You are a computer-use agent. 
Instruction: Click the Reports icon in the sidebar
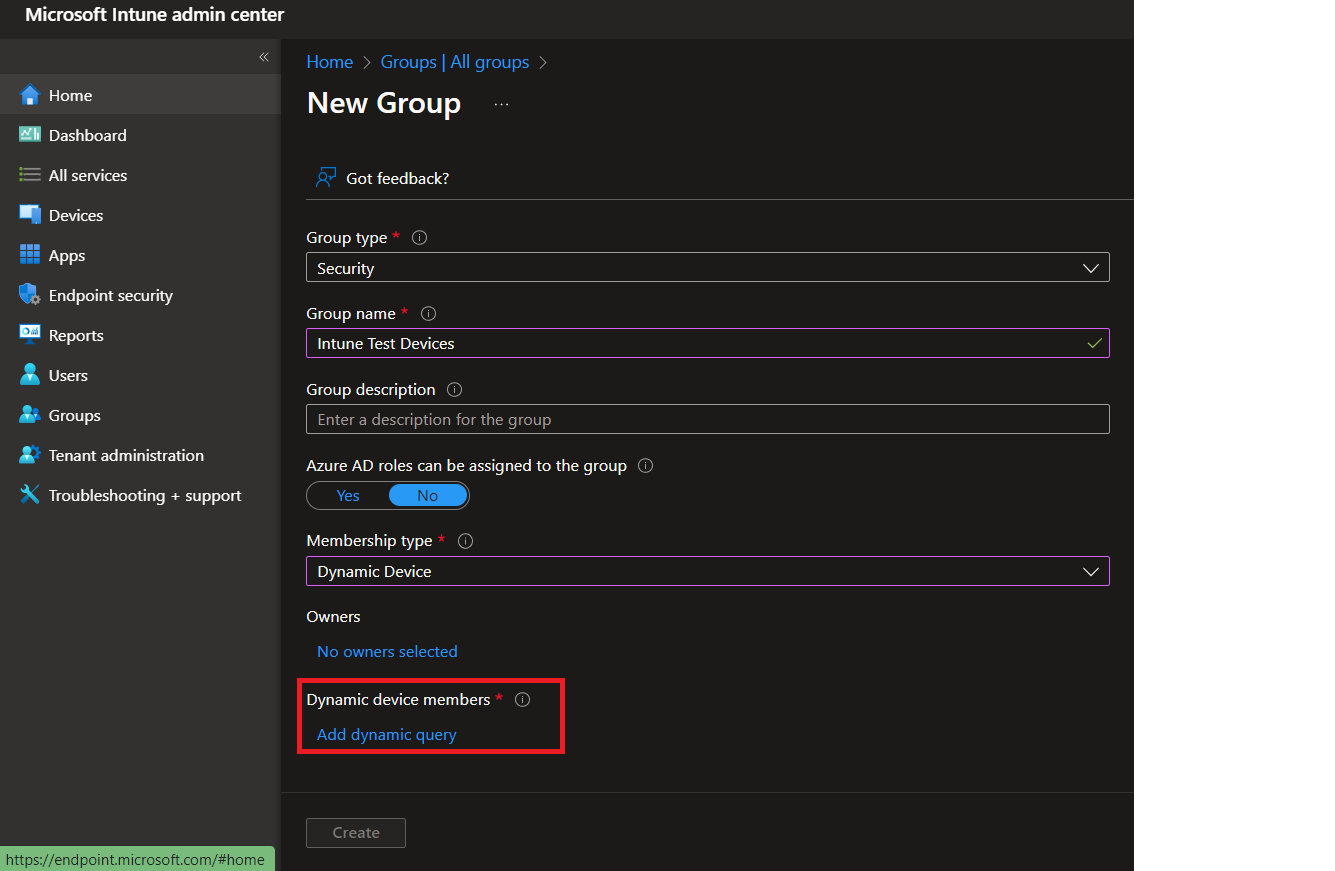(32, 335)
